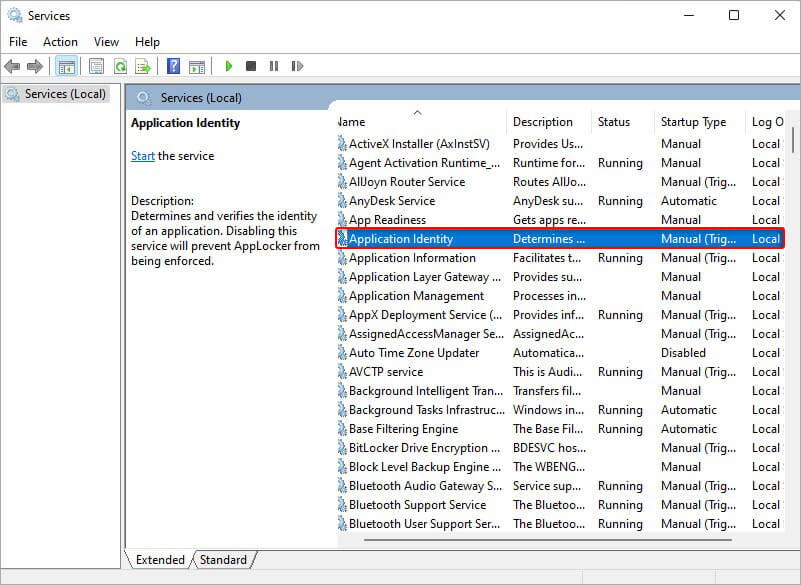801x585 pixels.
Task: Open the Help question-mark icon
Action: tap(173, 66)
